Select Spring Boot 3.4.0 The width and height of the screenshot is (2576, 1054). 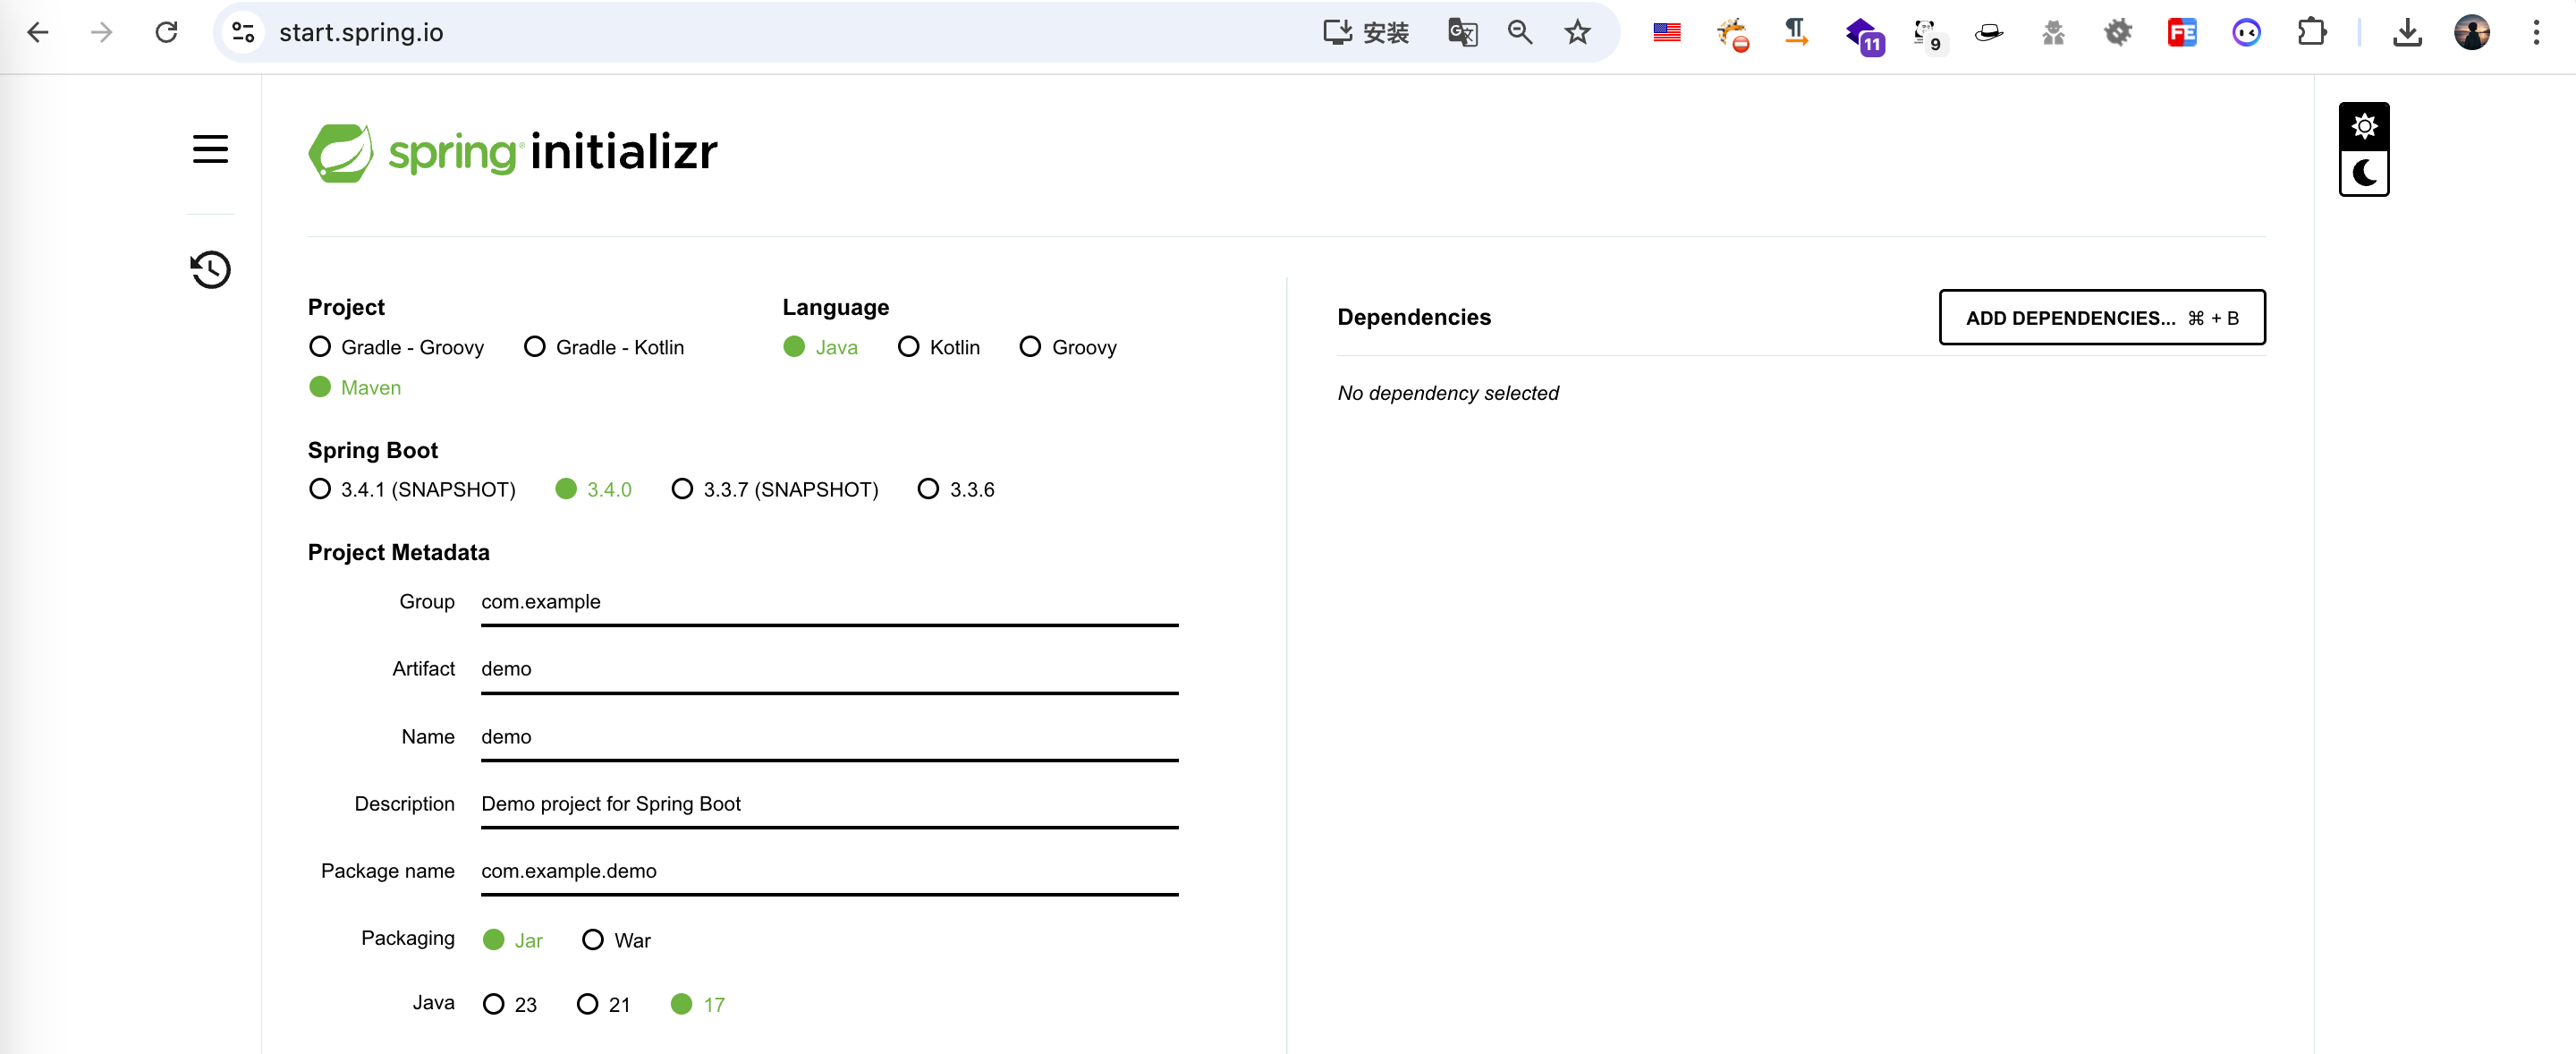click(x=594, y=489)
